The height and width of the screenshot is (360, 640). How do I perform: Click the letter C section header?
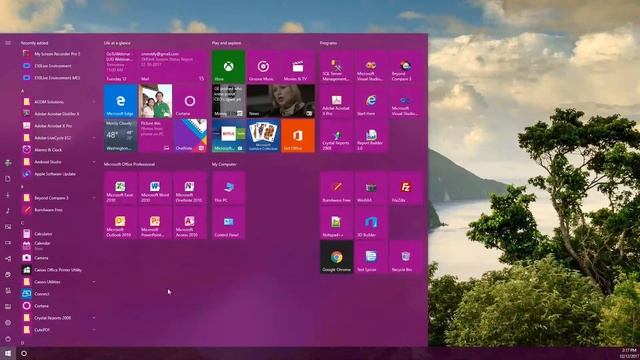click(x=22, y=223)
